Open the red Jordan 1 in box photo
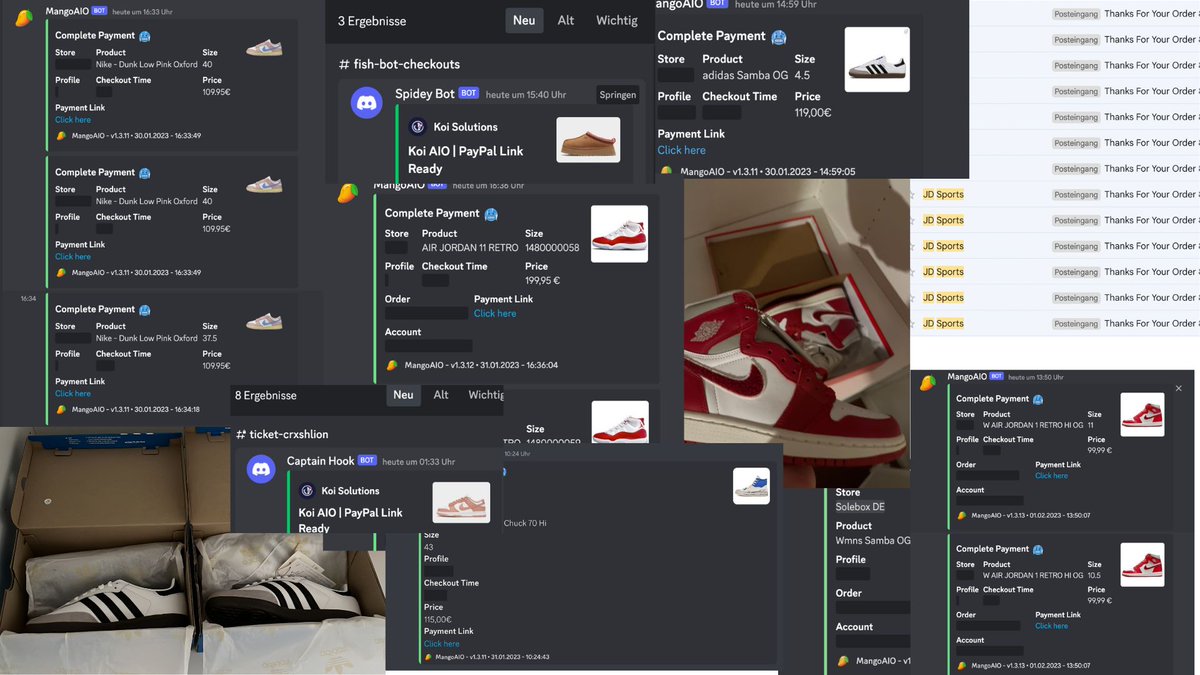This screenshot has height=675, width=1200. click(x=797, y=333)
